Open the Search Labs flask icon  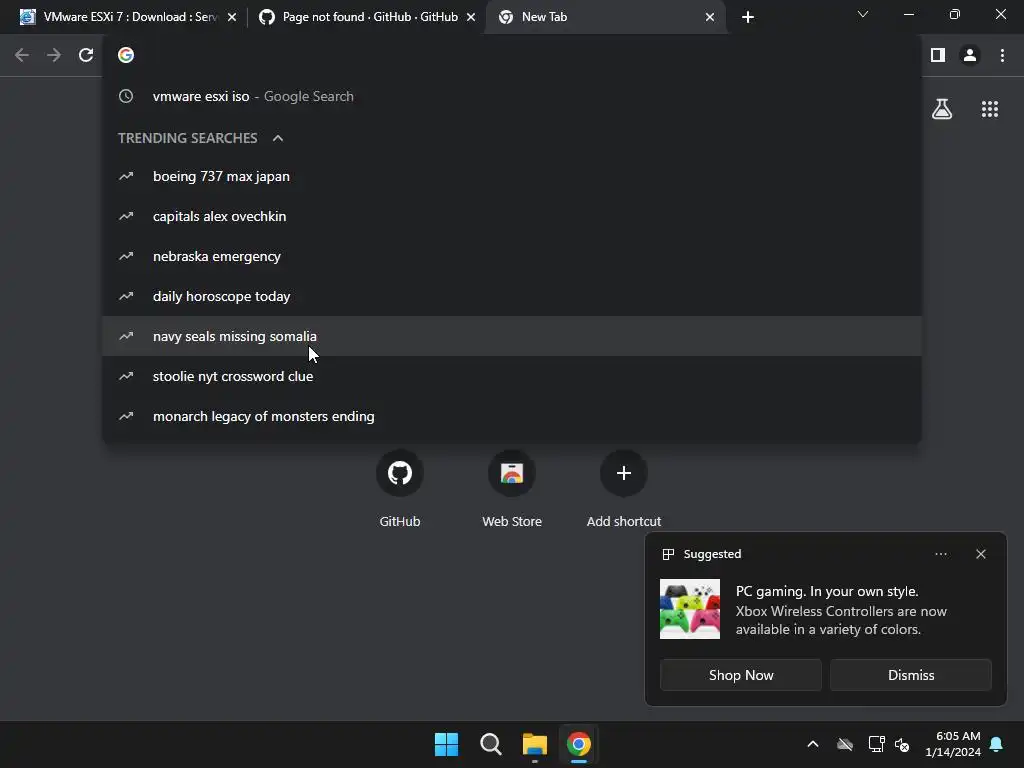click(942, 109)
